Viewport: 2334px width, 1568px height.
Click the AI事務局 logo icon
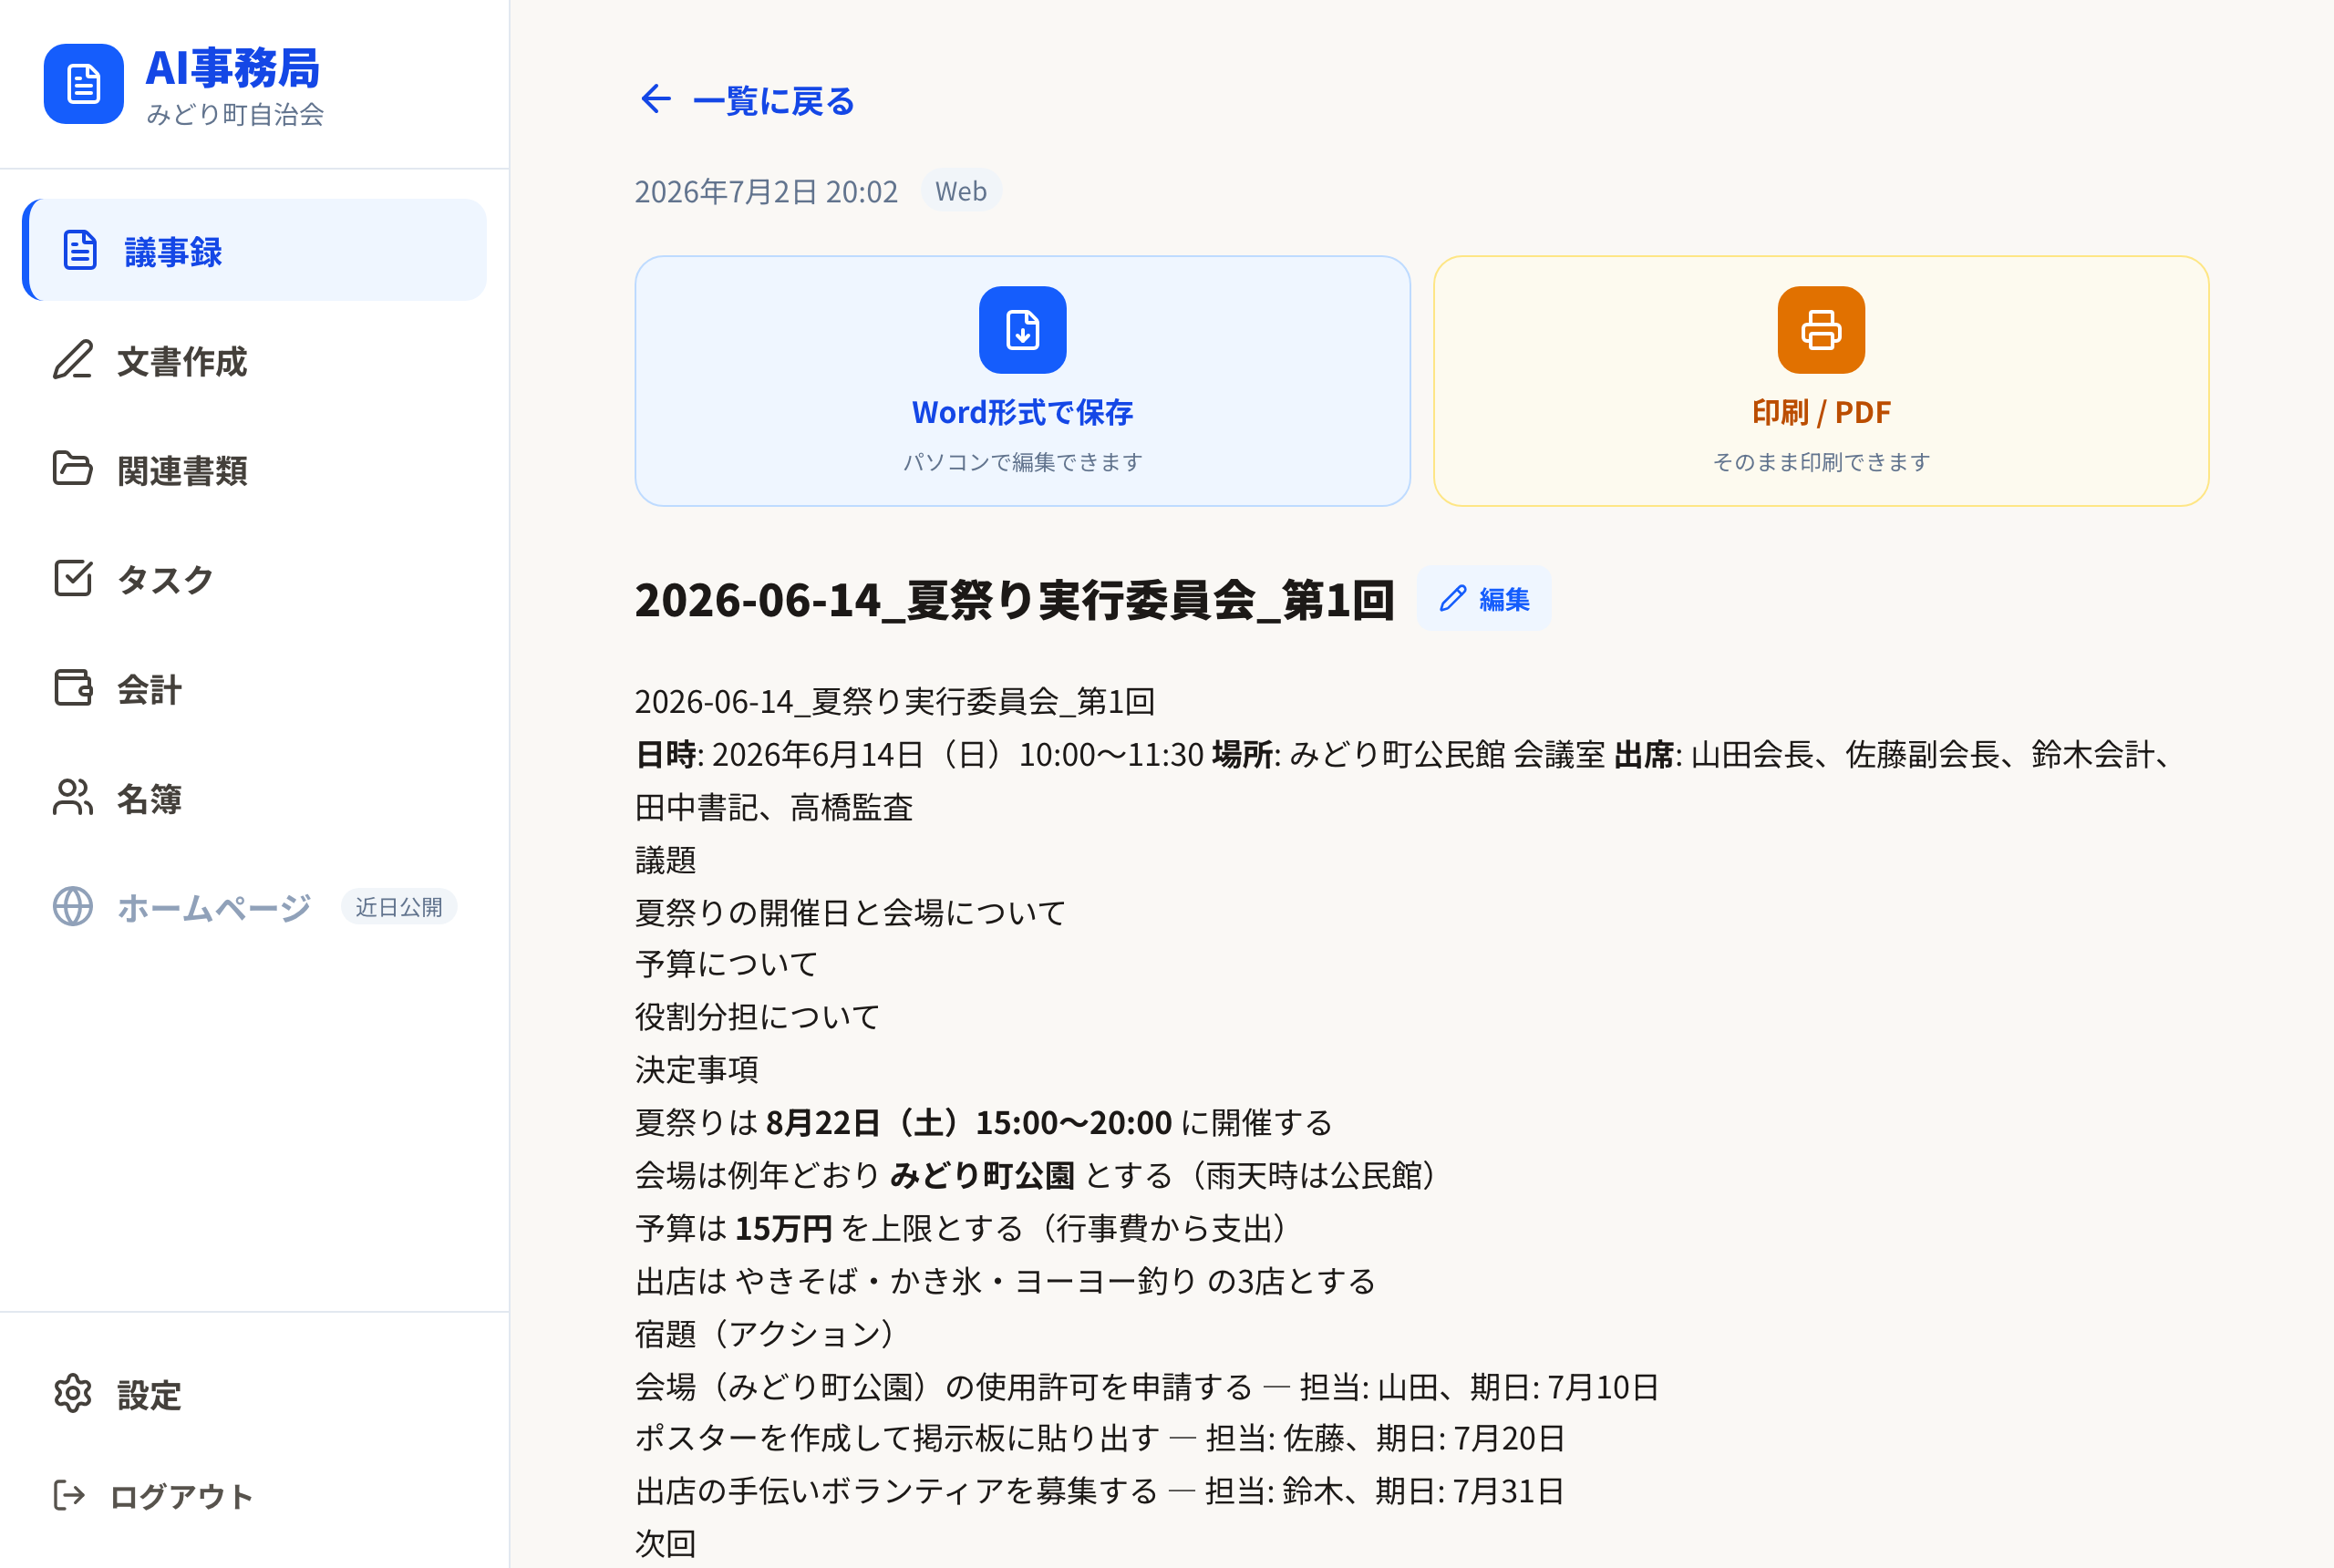click(x=84, y=84)
